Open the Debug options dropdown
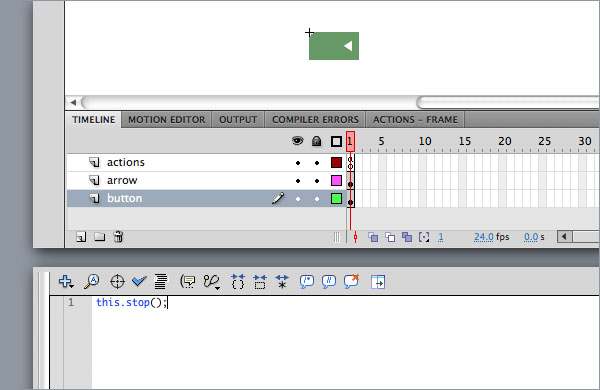The height and width of the screenshot is (390, 600). (x=212, y=282)
